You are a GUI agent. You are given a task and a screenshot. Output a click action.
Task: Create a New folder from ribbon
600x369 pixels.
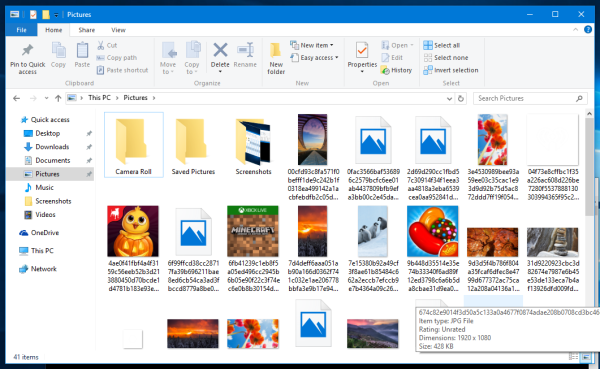click(x=276, y=59)
